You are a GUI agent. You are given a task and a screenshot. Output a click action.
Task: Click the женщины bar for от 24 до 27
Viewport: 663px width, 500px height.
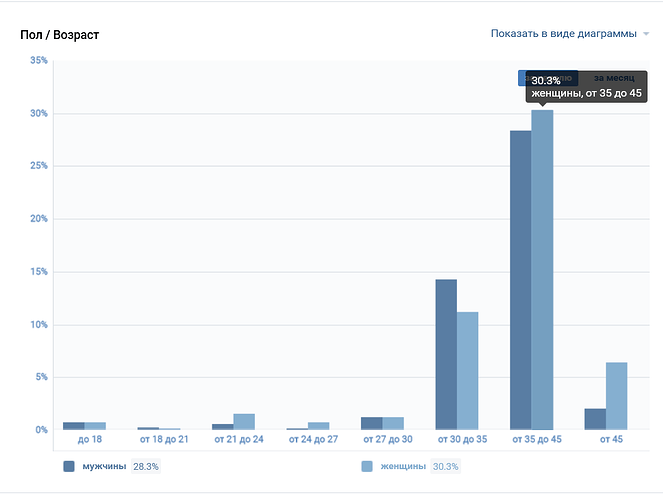click(318, 426)
